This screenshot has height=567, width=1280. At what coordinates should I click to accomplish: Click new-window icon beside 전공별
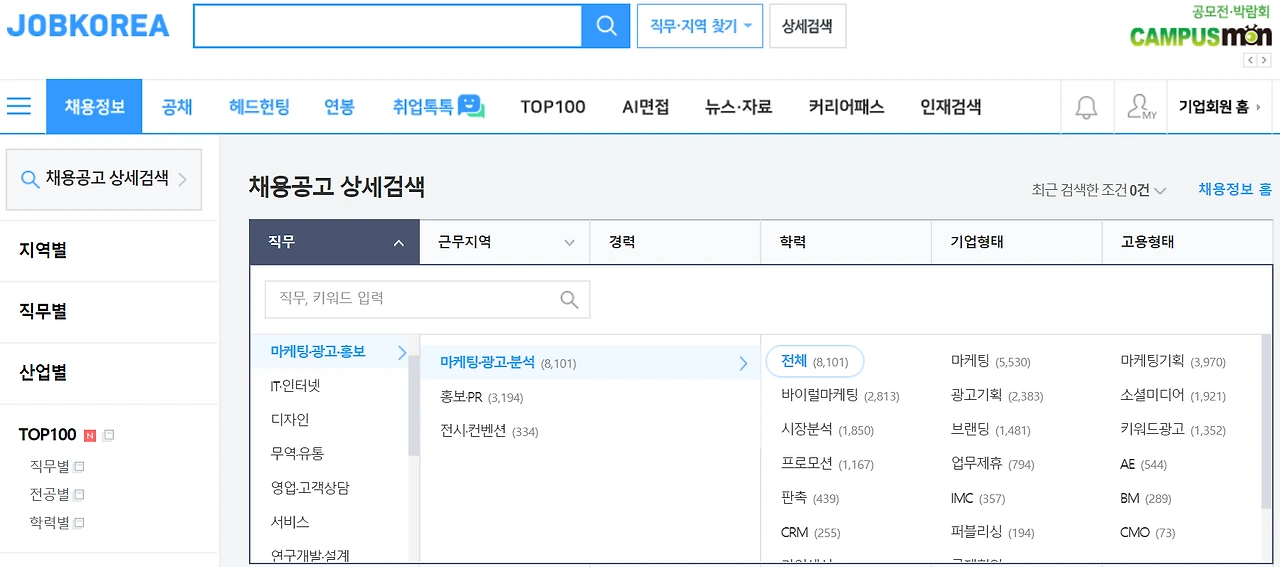[x=79, y=495]
